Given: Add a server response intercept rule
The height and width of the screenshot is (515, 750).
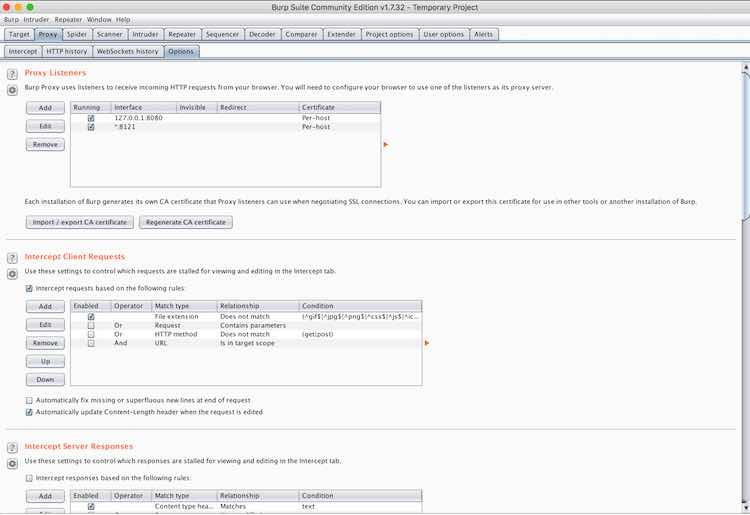Looking at the screenshot, I should click(x=45, y=496).
